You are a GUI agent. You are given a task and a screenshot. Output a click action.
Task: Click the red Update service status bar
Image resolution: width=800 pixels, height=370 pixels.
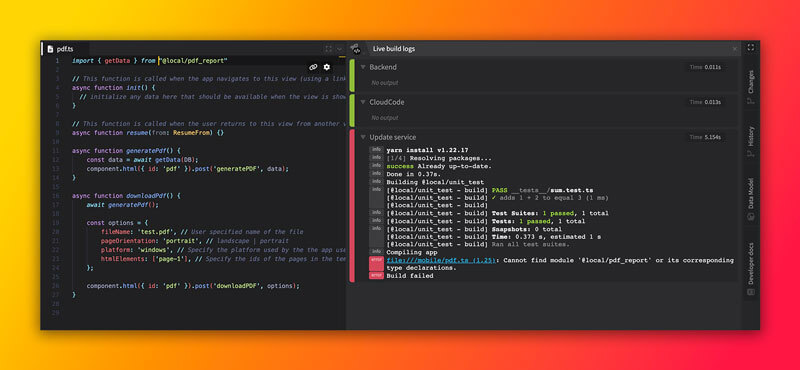click(352, 205)
